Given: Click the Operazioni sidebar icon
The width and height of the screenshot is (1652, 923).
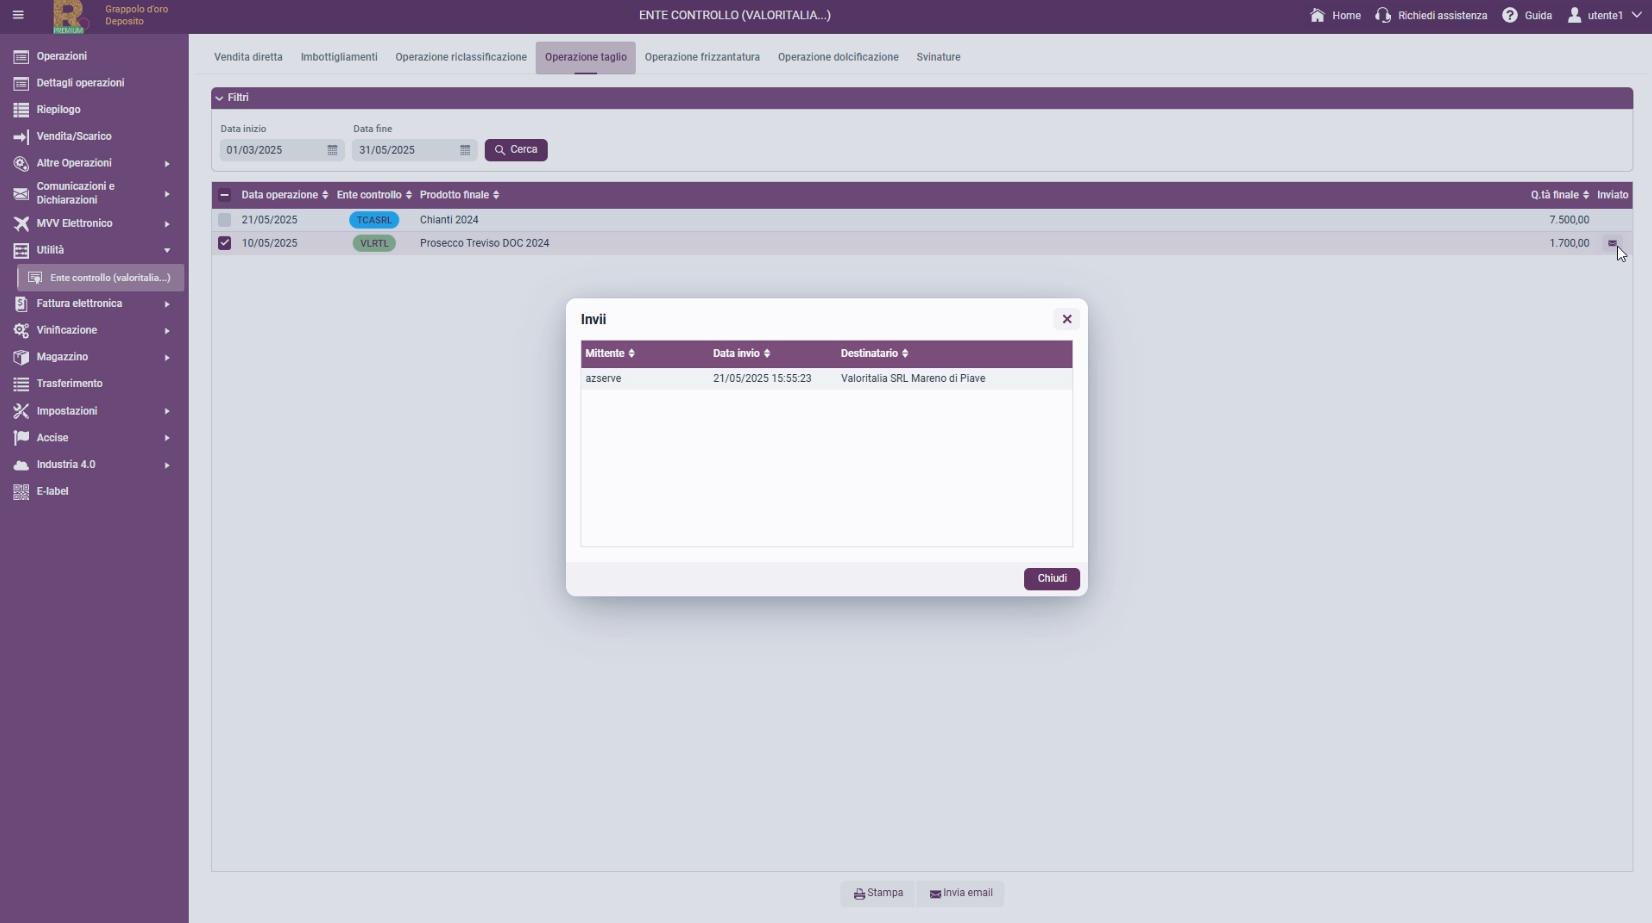Looking at the screenshot, I should click(21, 57).
